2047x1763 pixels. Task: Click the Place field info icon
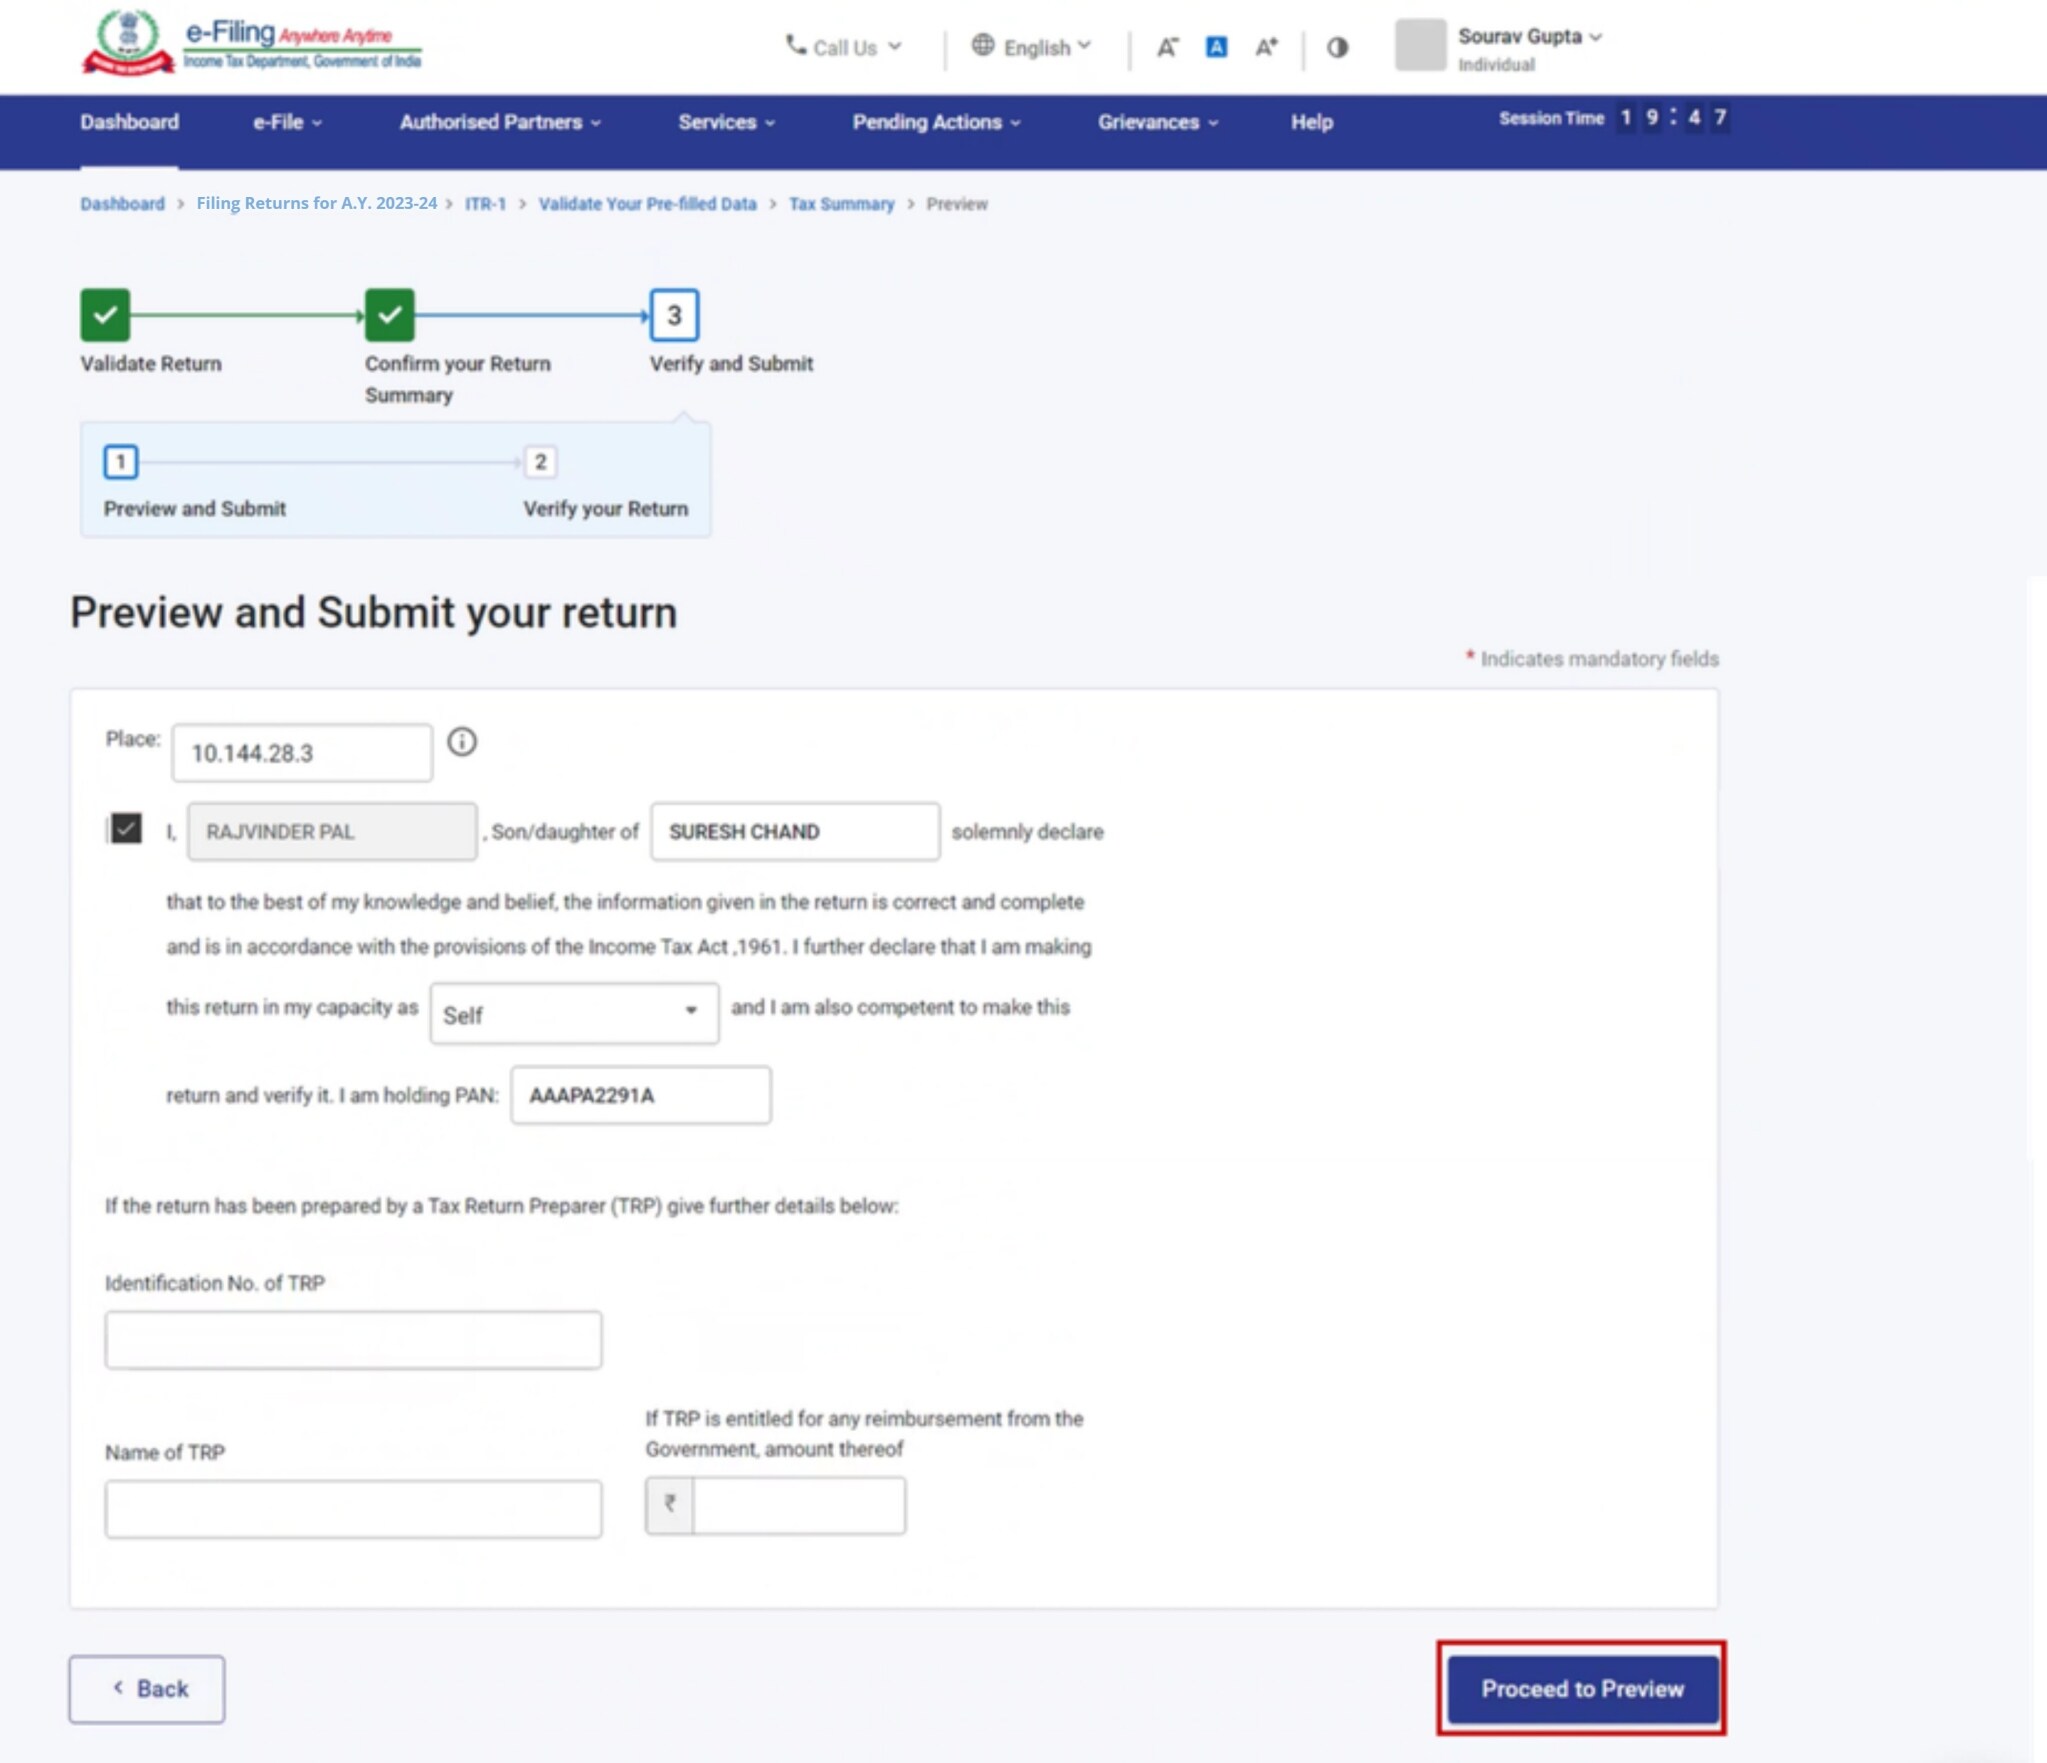[x=461, y=742]
